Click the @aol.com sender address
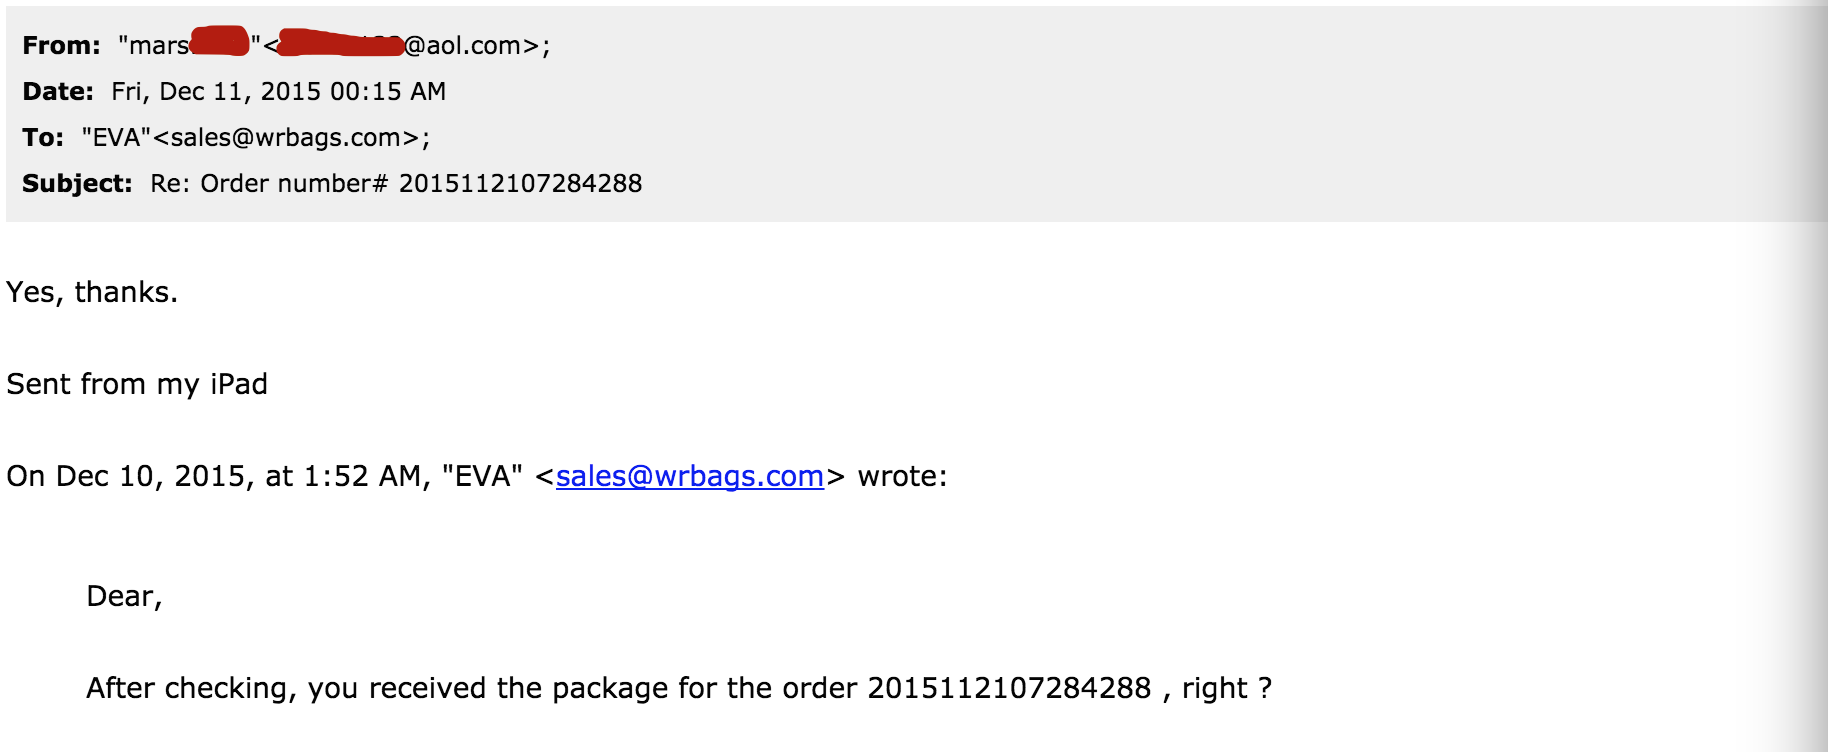The image size is (1828, 752). [x=472, y=46]
